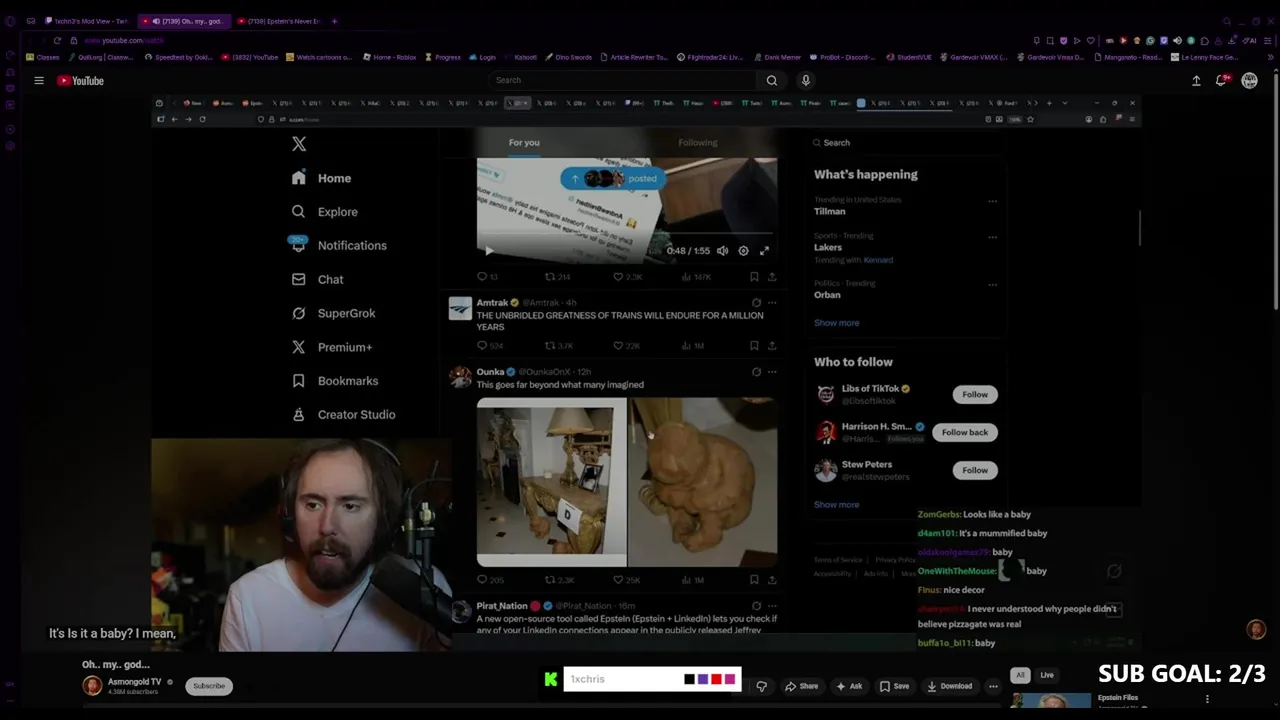Select the Live filter chip
Screen dimensions: 1280x720
(x=1047, y=675)
